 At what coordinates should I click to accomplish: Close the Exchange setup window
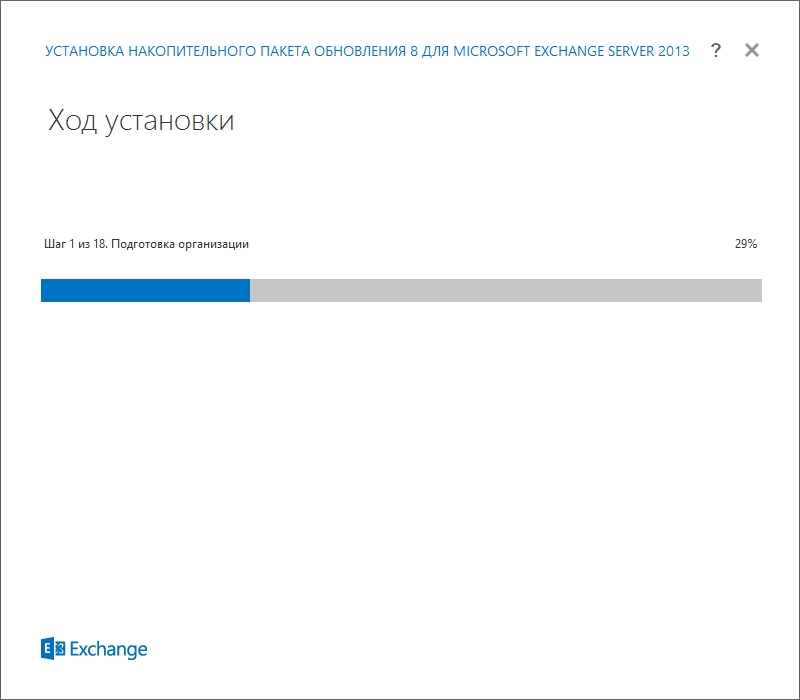pos(752,50)
